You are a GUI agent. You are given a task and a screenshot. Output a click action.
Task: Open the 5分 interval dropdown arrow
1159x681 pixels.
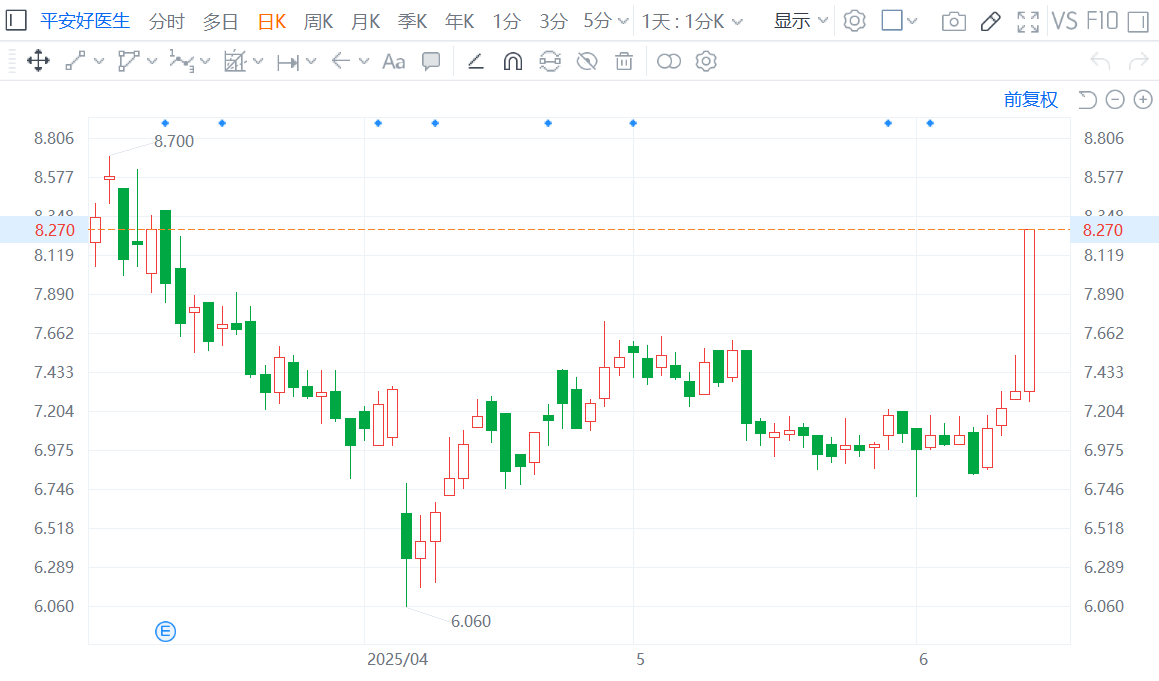click(623, 21)
